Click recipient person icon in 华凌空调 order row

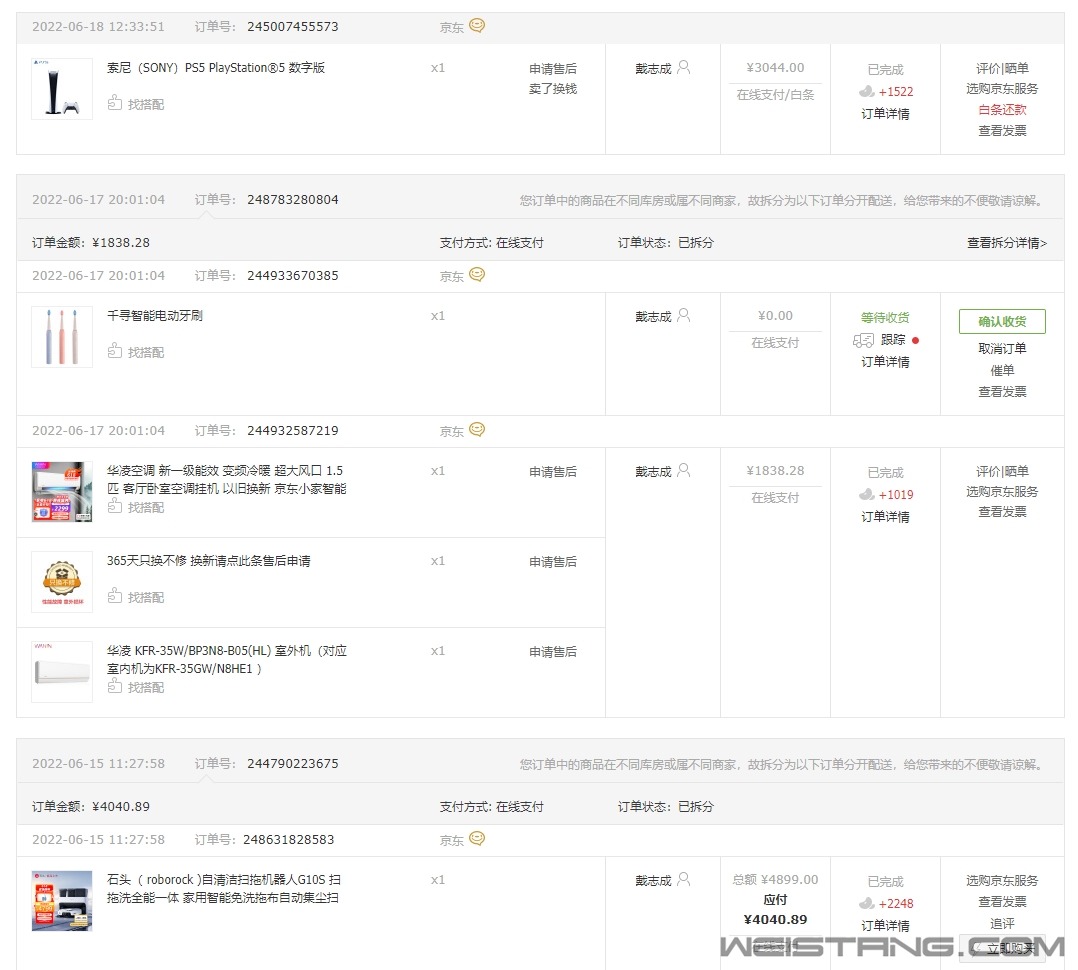[683, 470]
